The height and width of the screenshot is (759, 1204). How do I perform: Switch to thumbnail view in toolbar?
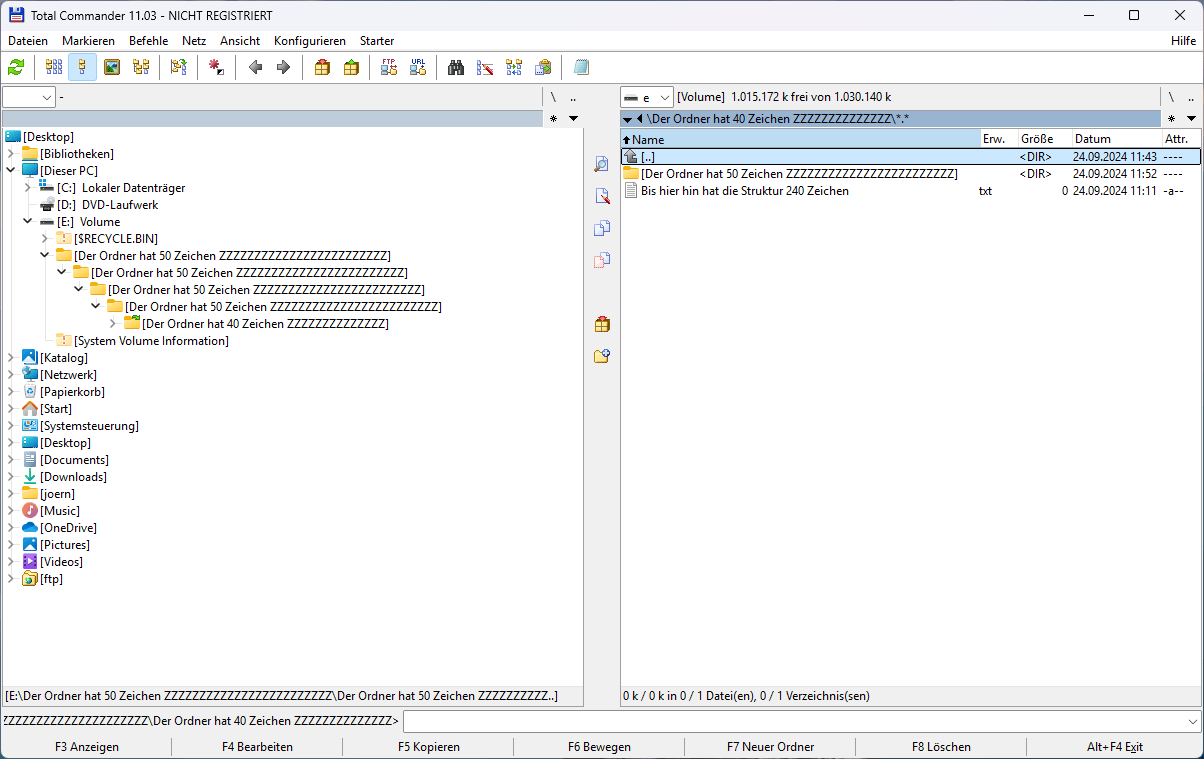click(112, 67)
